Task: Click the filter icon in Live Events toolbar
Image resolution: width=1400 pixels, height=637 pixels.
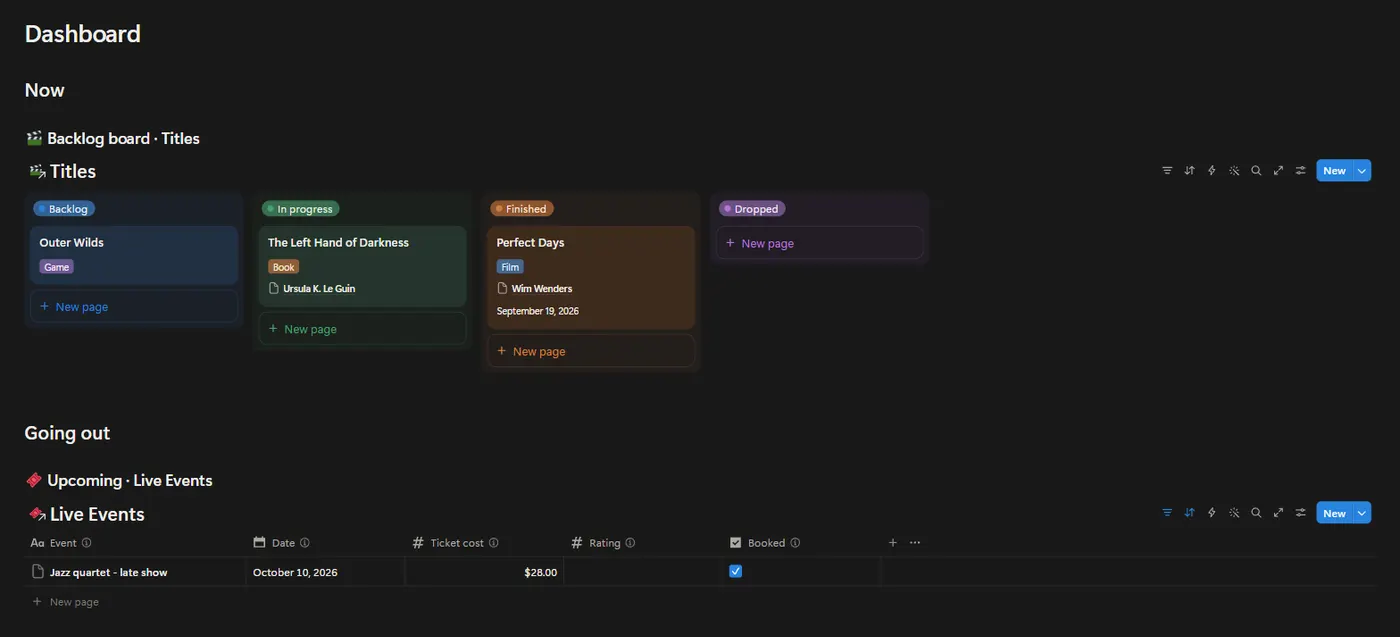Action: [x=1167, y=513]
